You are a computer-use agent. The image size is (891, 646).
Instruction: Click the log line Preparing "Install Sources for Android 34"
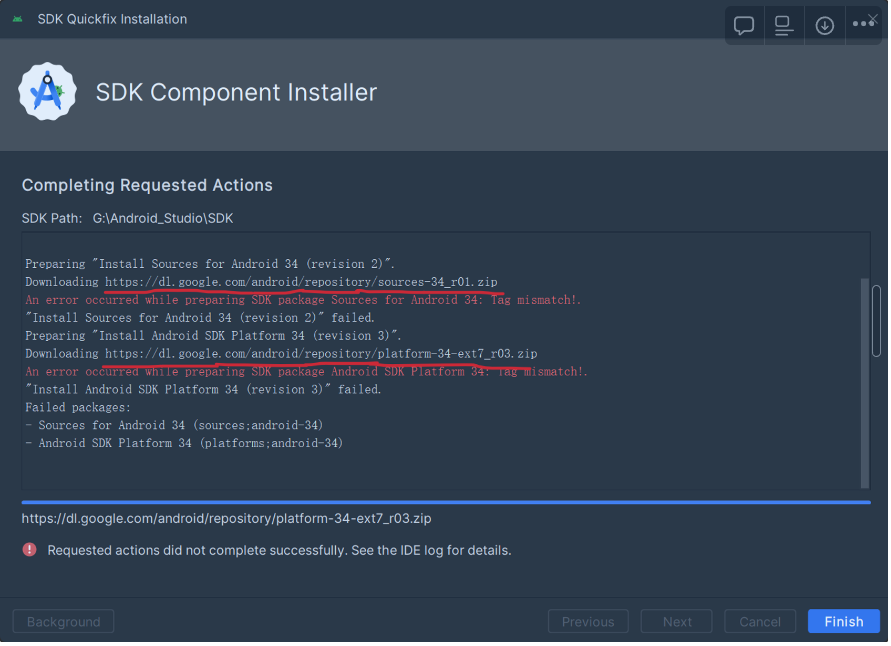[210, 264]
